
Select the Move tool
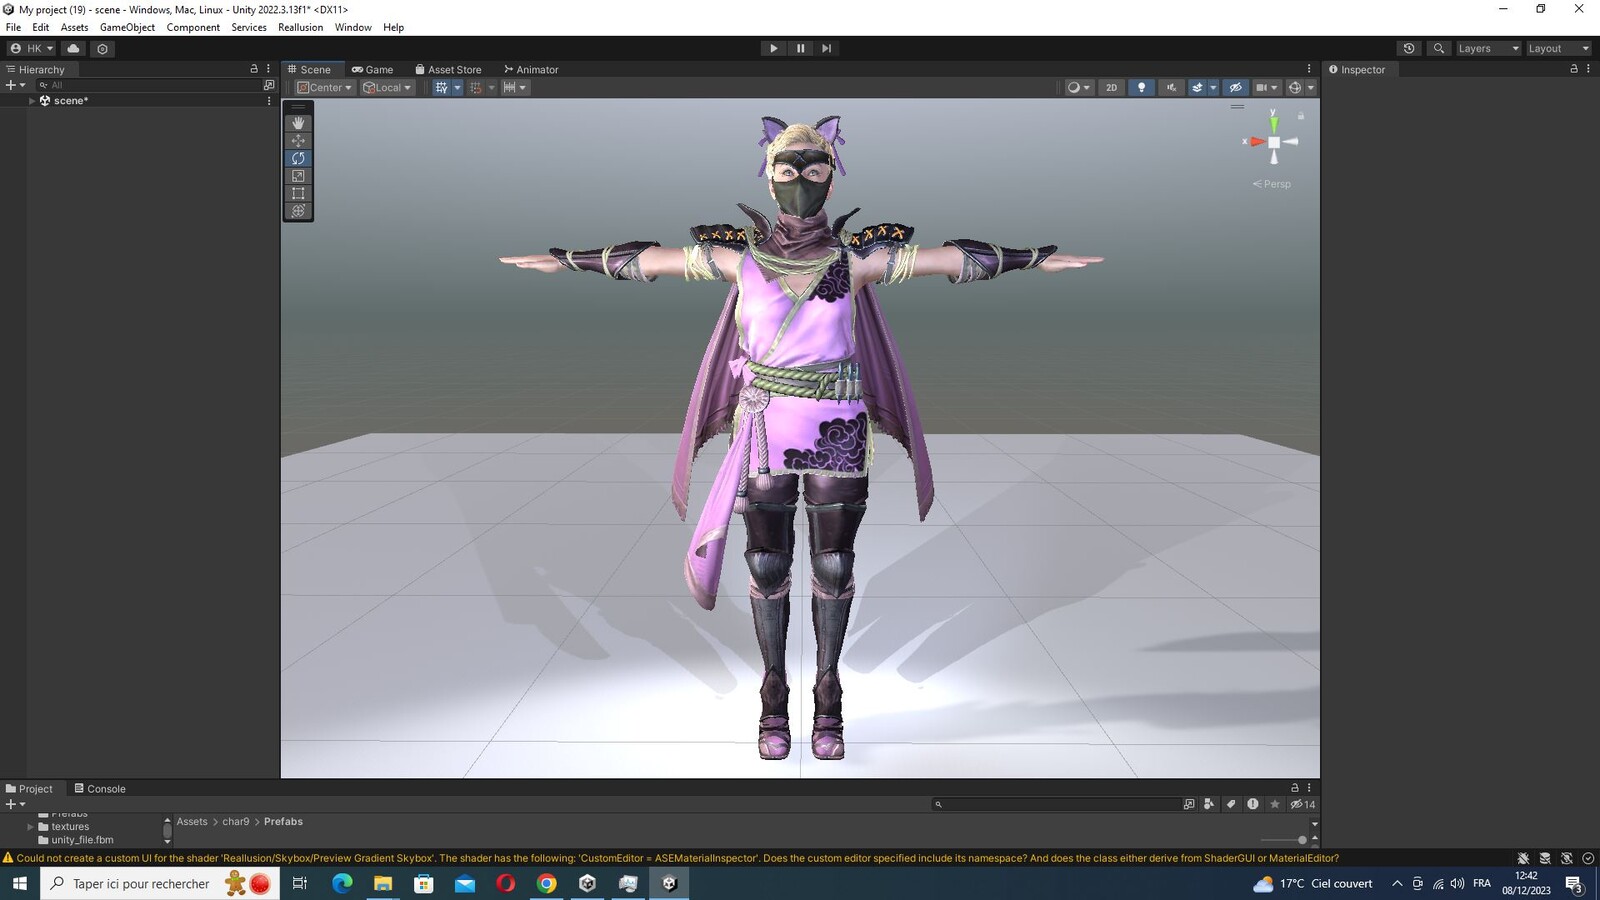click(298, 140)
